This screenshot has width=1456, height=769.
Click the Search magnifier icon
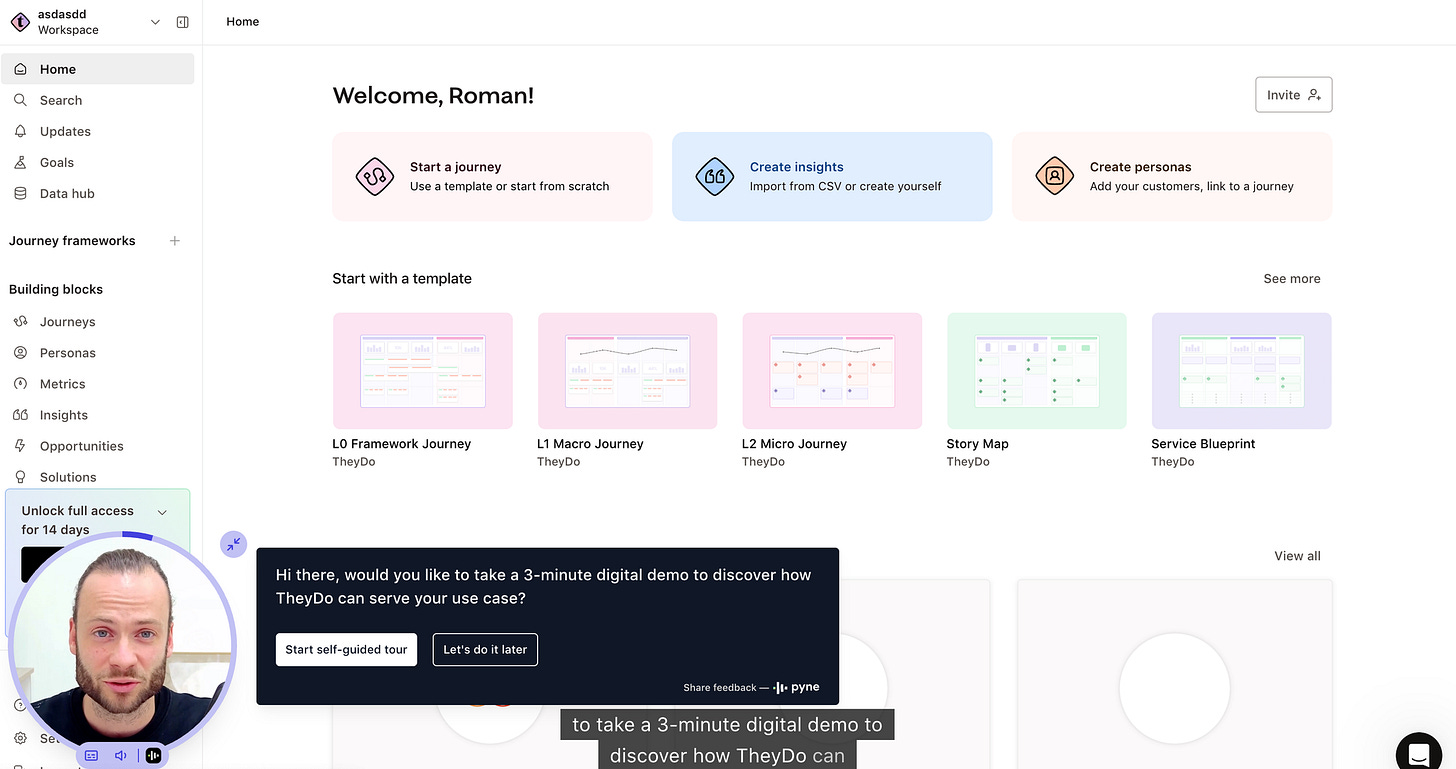click(20, 100)
